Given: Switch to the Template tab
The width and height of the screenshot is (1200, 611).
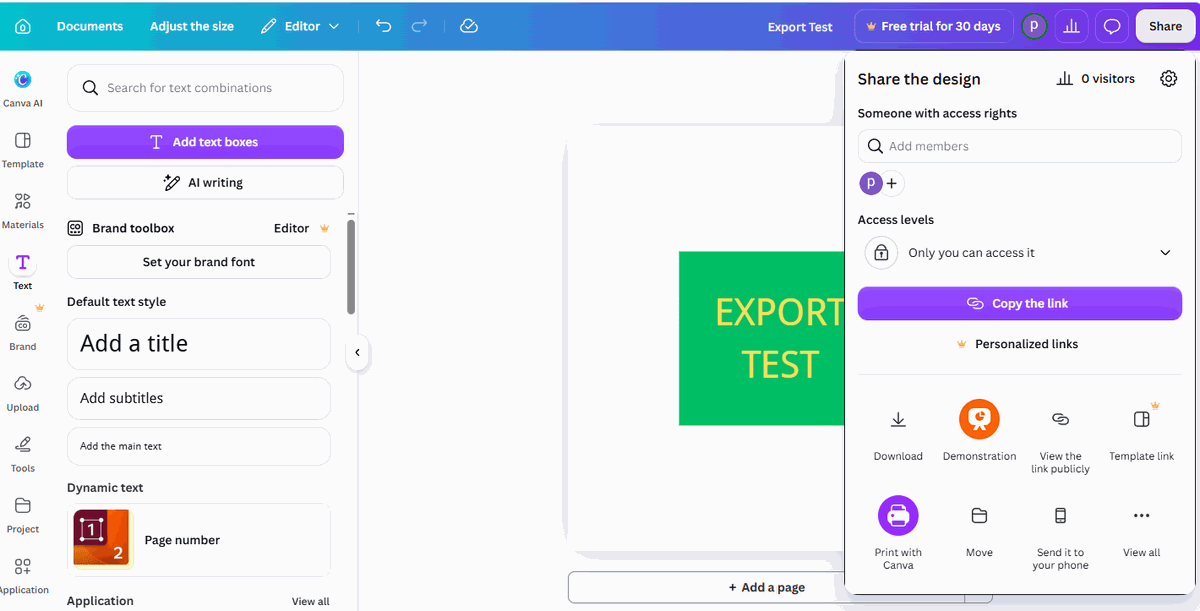Looking at the screenshot, I should [23, 149].
